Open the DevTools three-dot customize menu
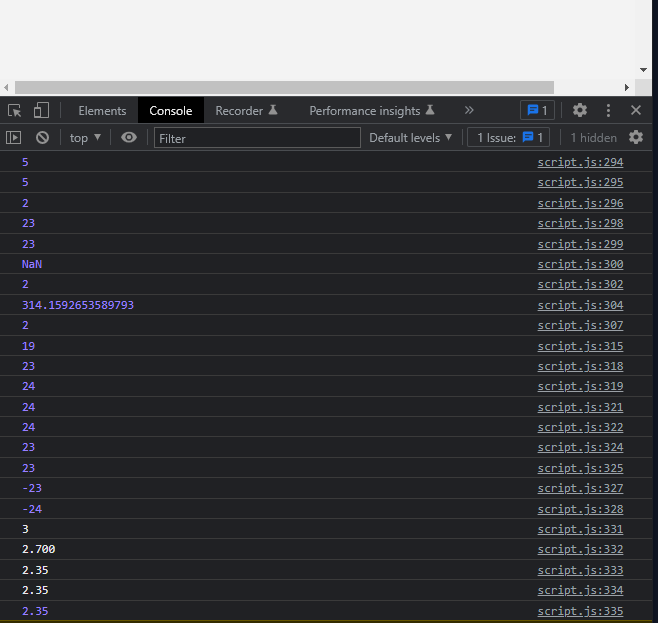The width and height of the screenshot is (658, 623). pyautogui.click(x=608, y=110)
